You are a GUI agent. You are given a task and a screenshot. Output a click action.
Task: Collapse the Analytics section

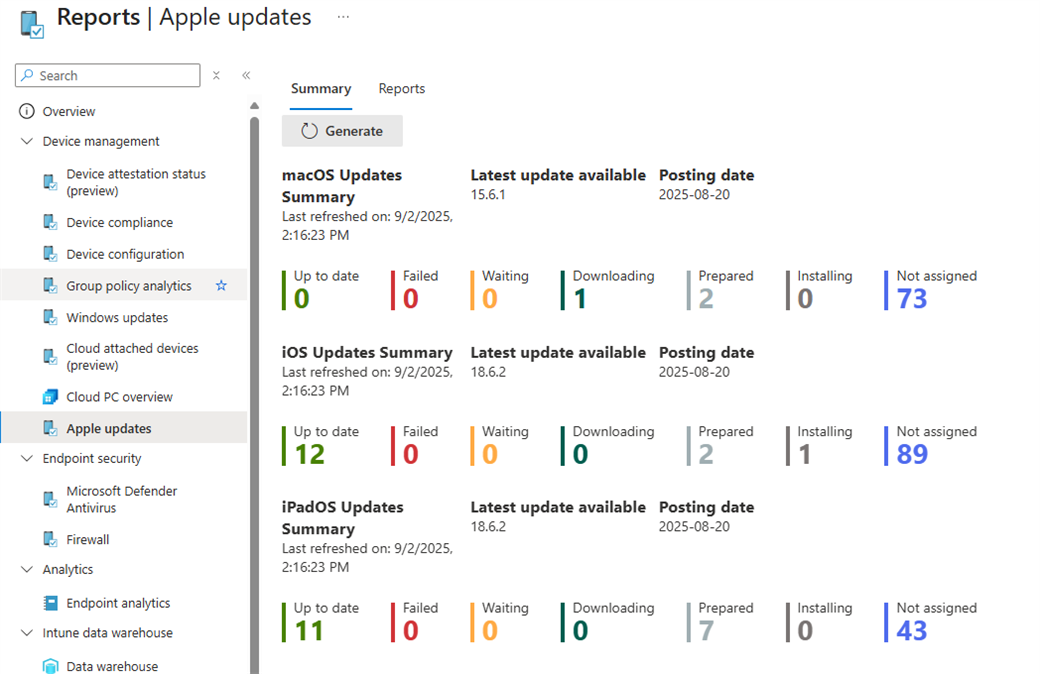(x=27, y=569)
